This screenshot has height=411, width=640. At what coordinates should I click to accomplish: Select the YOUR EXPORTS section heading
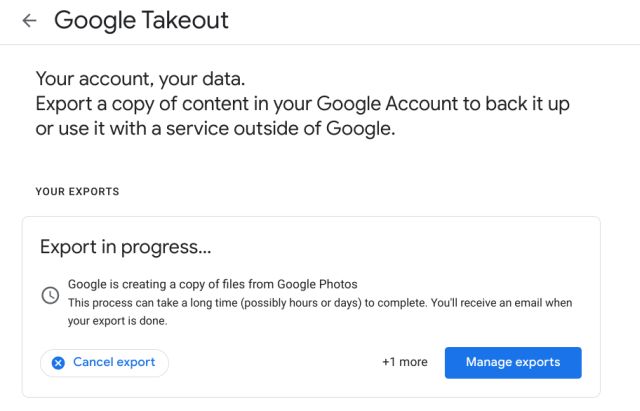coord(78,191)
